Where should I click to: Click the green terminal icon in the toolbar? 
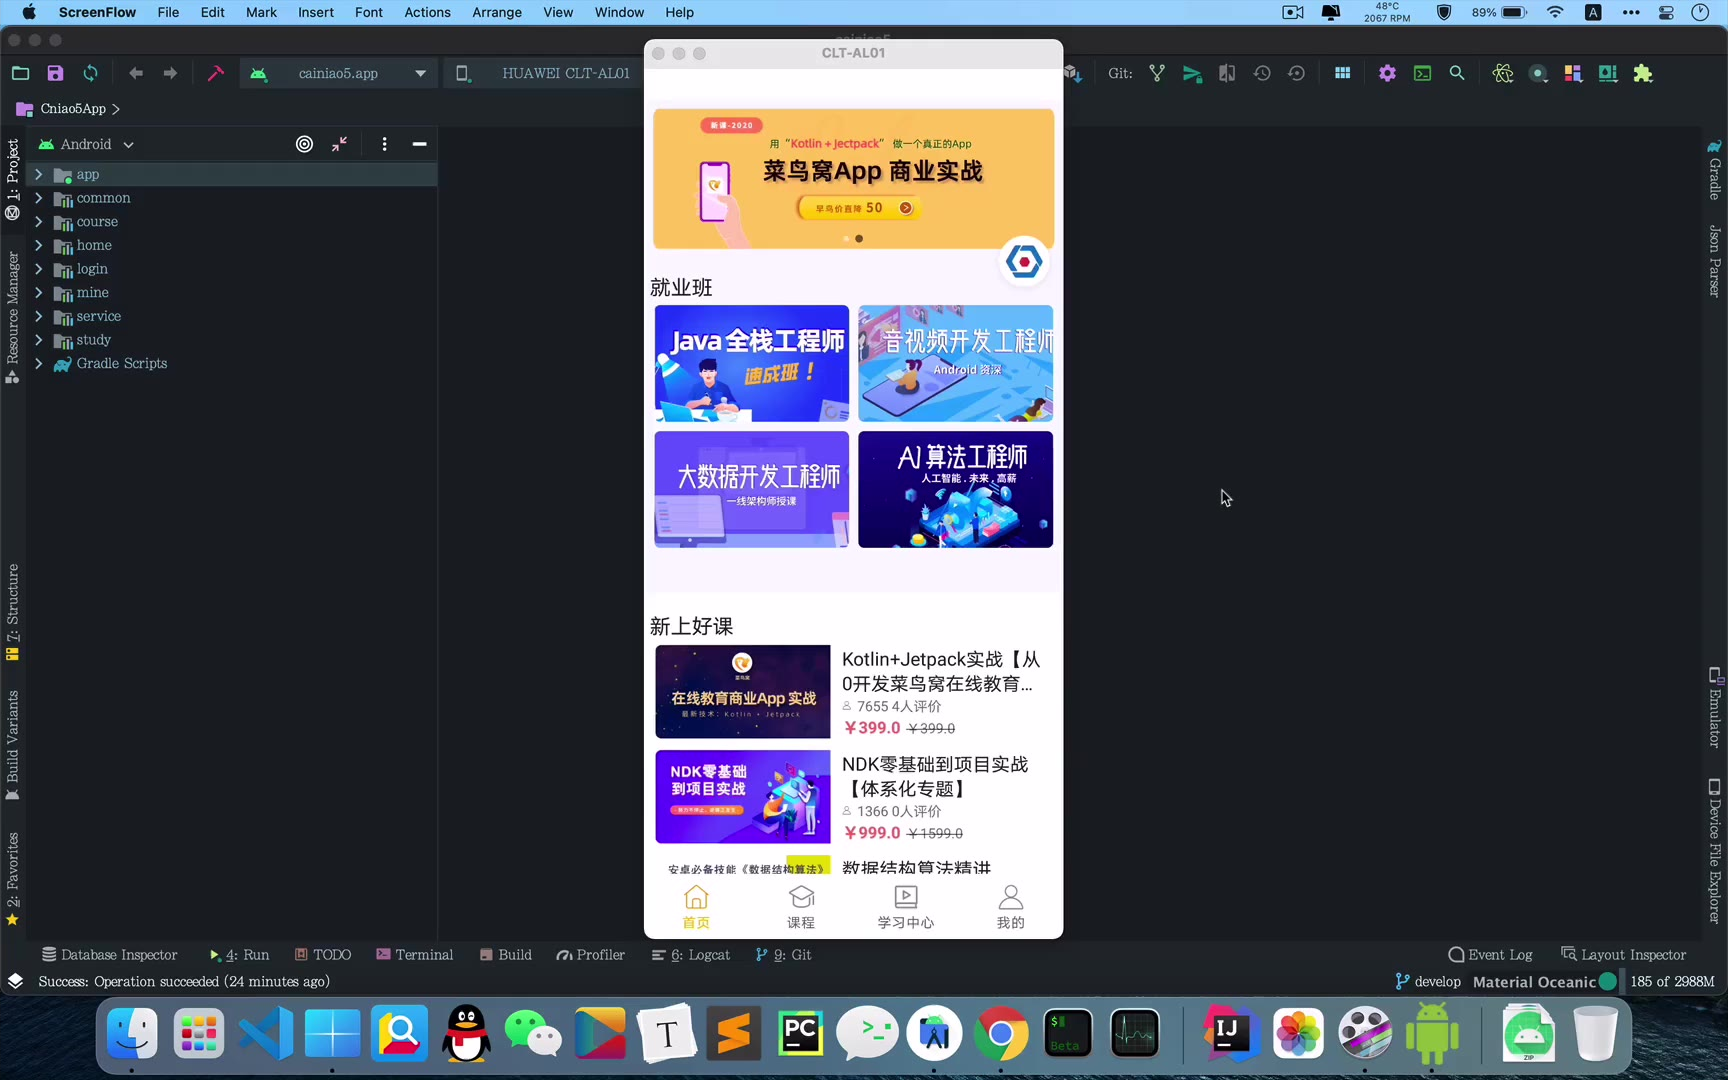point(1422,73)
